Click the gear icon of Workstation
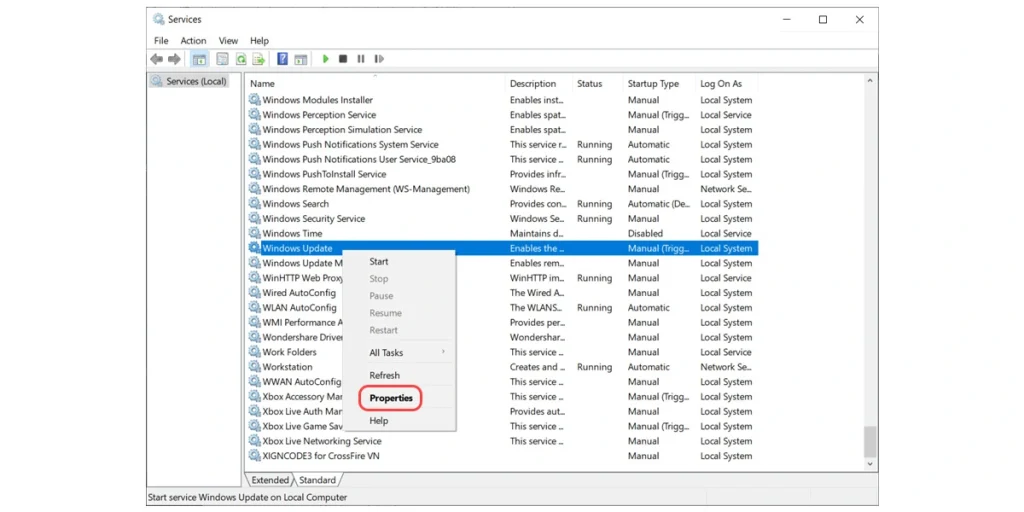1024x512 pixels. (x=255, y=366)
